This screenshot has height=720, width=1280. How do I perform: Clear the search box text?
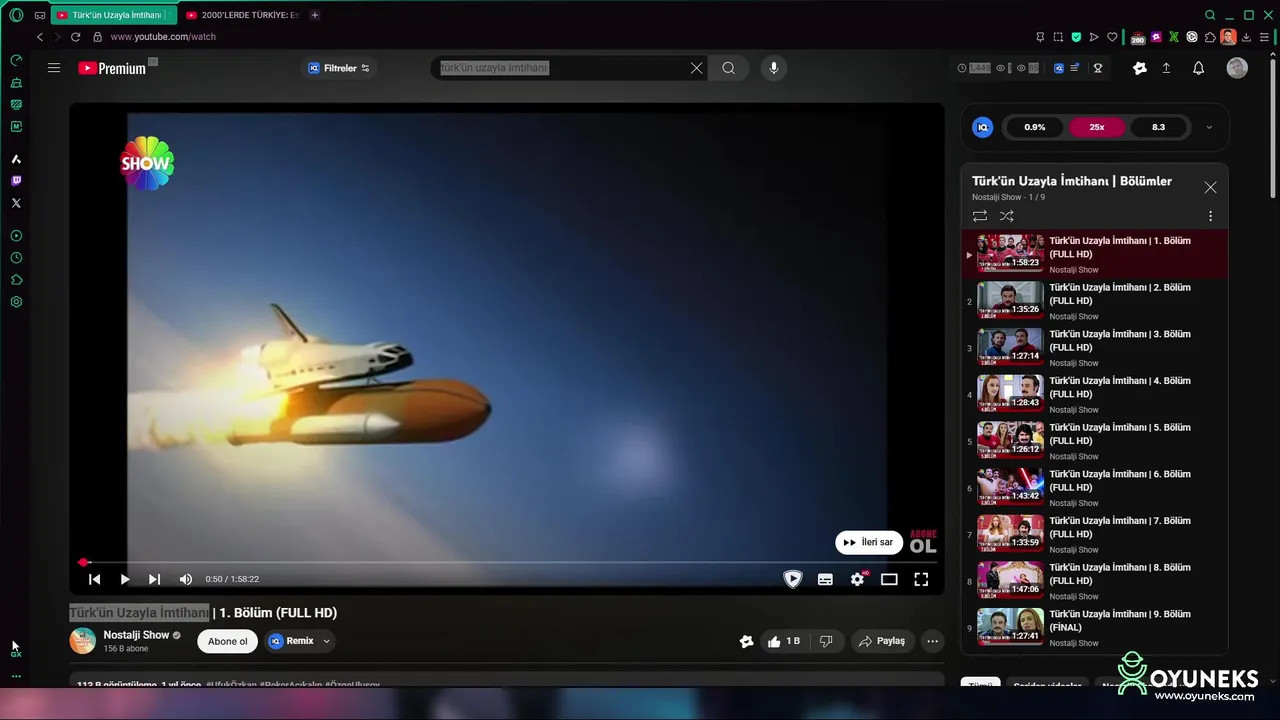696,68
